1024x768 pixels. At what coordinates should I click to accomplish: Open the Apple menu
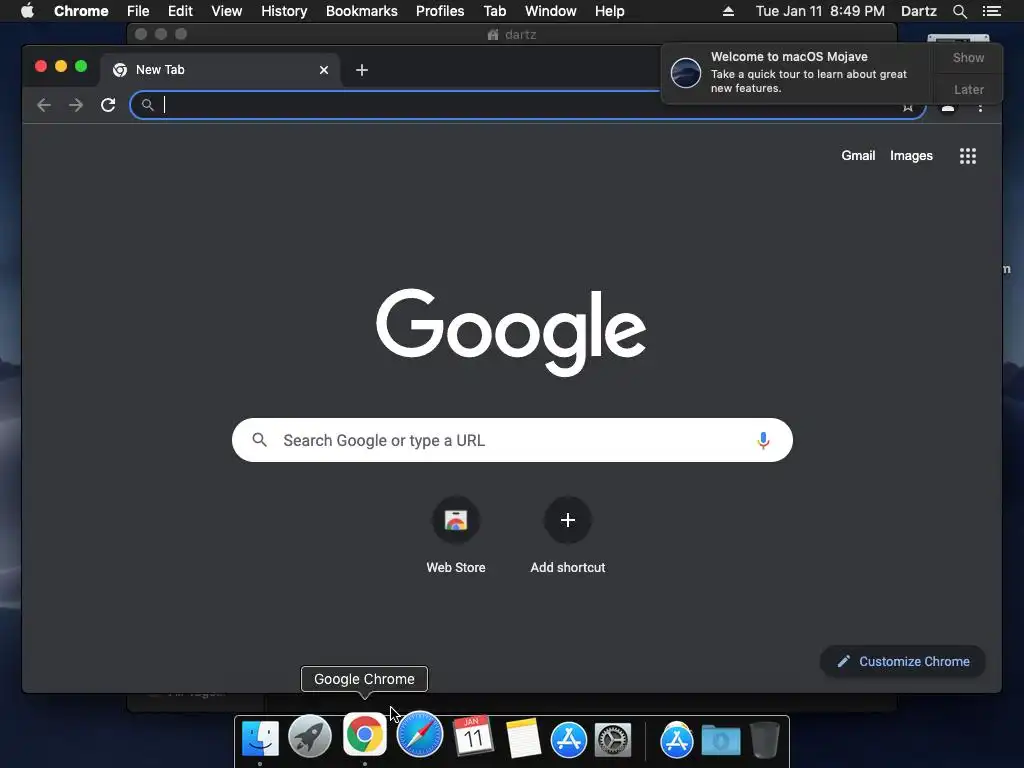pos(27,11)
